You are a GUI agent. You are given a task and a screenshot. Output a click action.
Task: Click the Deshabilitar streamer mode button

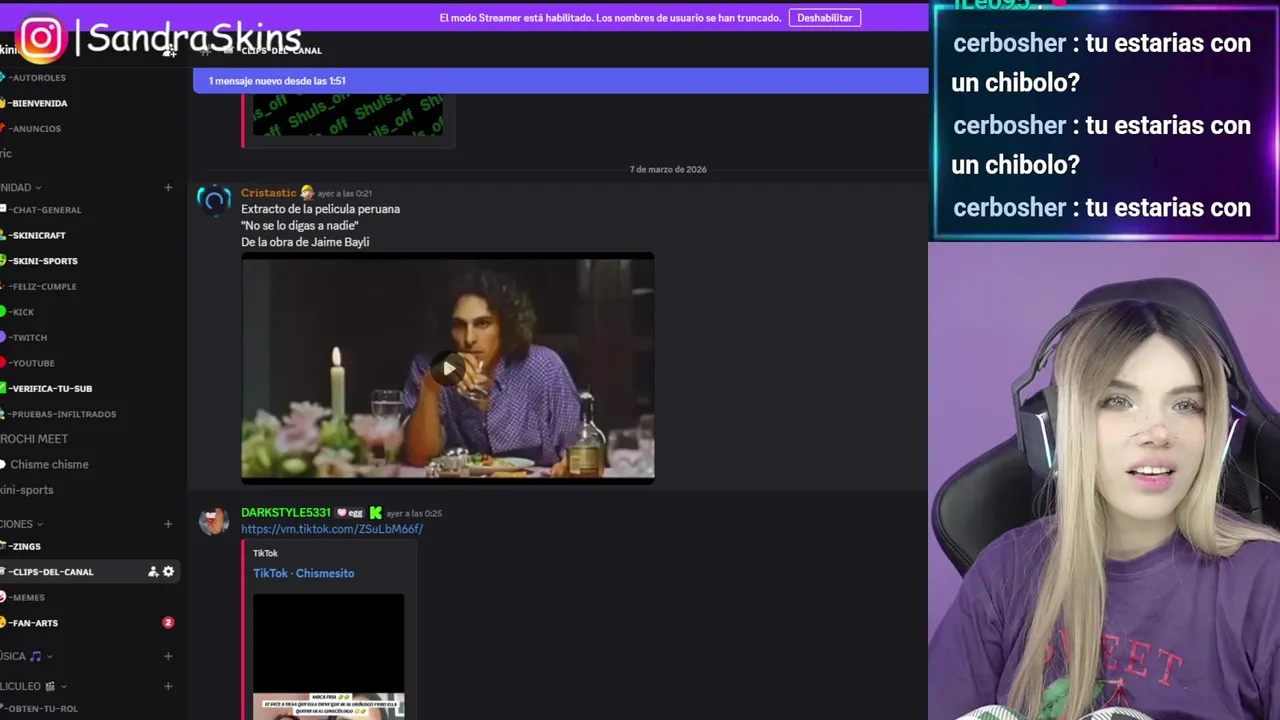(x=825, y=18)
